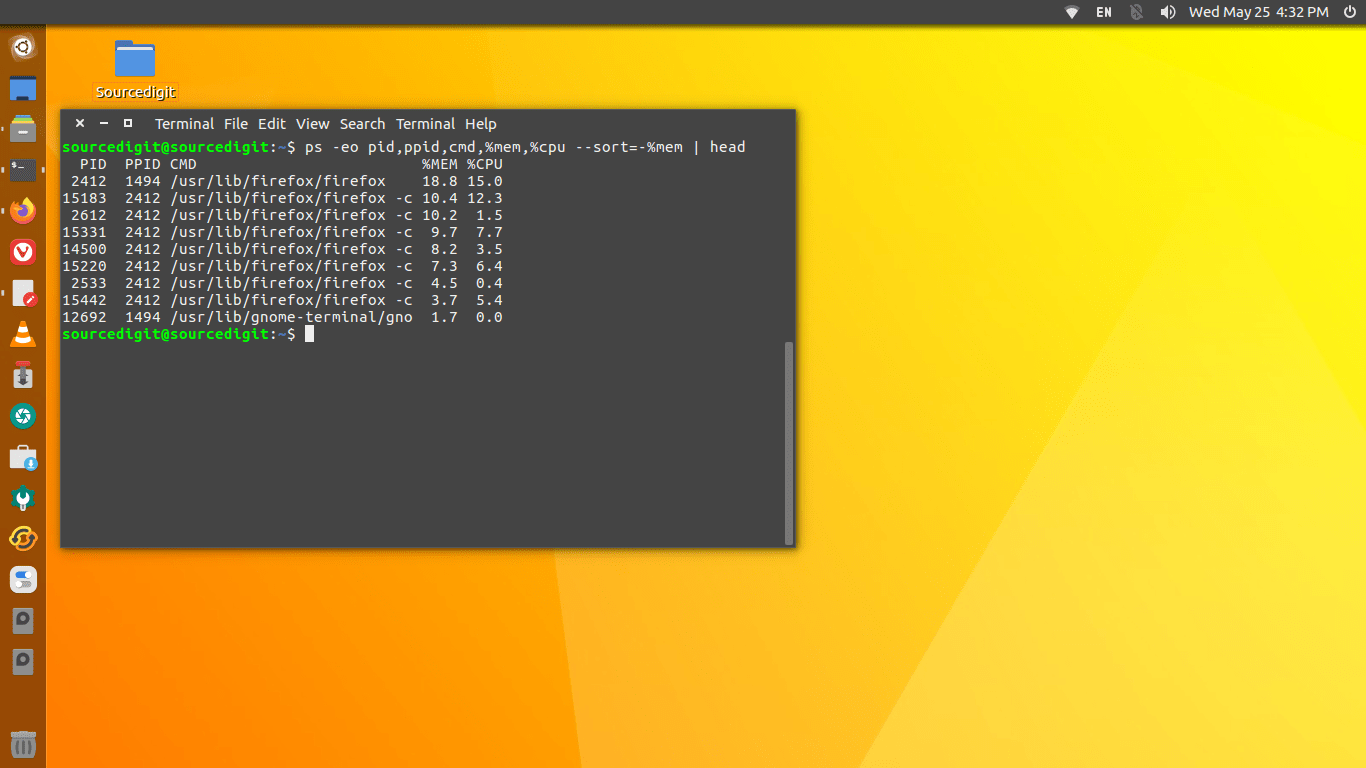Open the software store briefcase icon
The height and width of the screenshot is (768, 1366).
pyautogui.click(x=23, y=458)
